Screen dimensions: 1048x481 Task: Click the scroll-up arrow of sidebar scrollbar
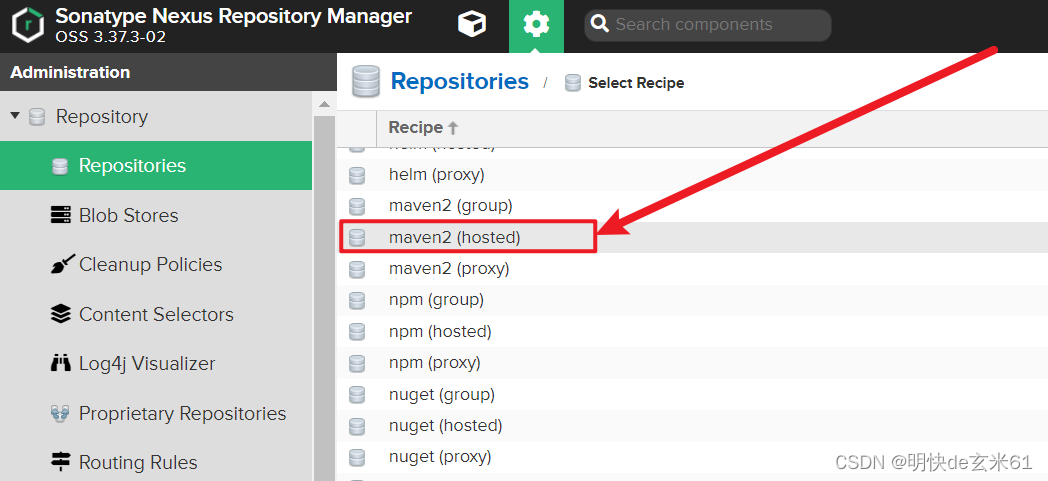324,104
